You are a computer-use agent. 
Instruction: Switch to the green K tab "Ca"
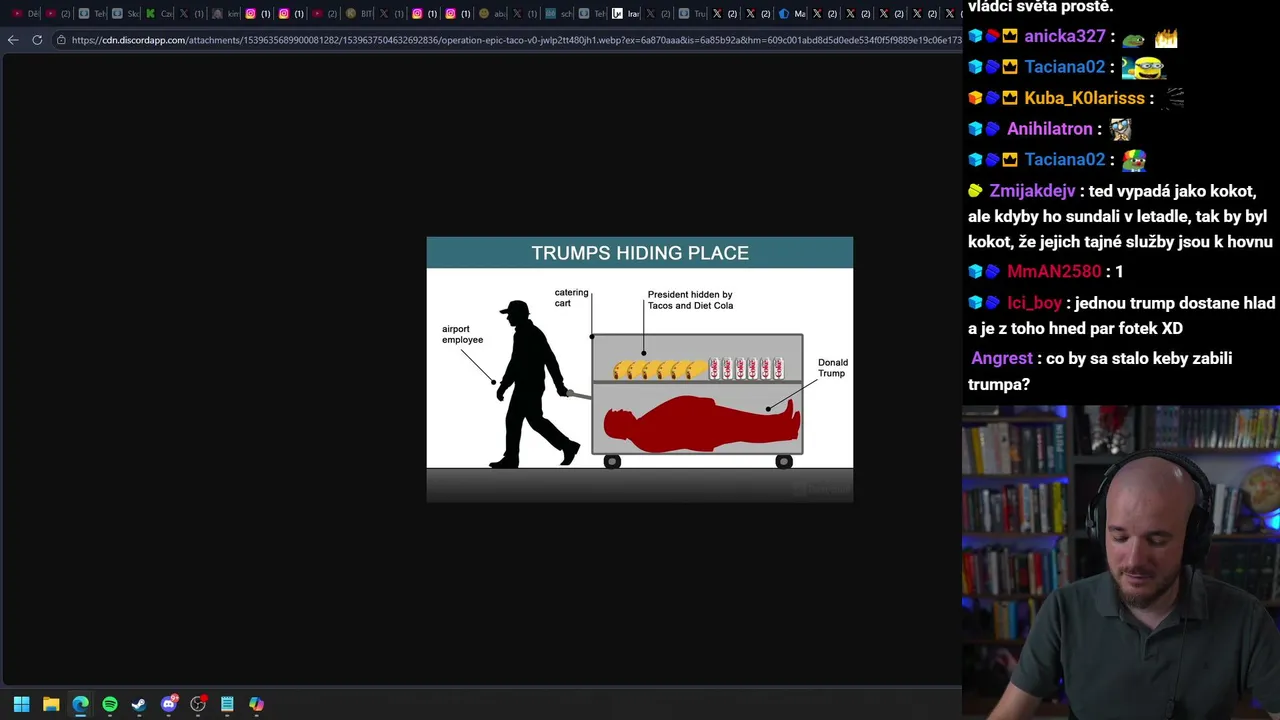pos(158,14)
